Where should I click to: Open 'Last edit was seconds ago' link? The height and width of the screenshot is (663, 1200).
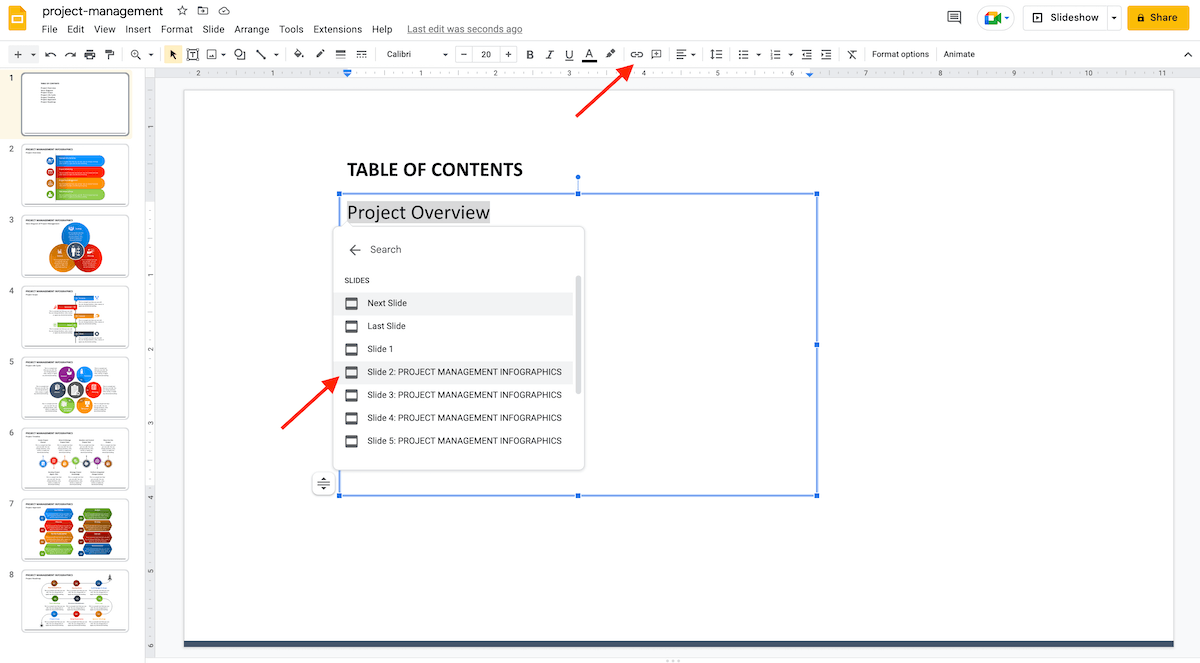click(465, 30)
